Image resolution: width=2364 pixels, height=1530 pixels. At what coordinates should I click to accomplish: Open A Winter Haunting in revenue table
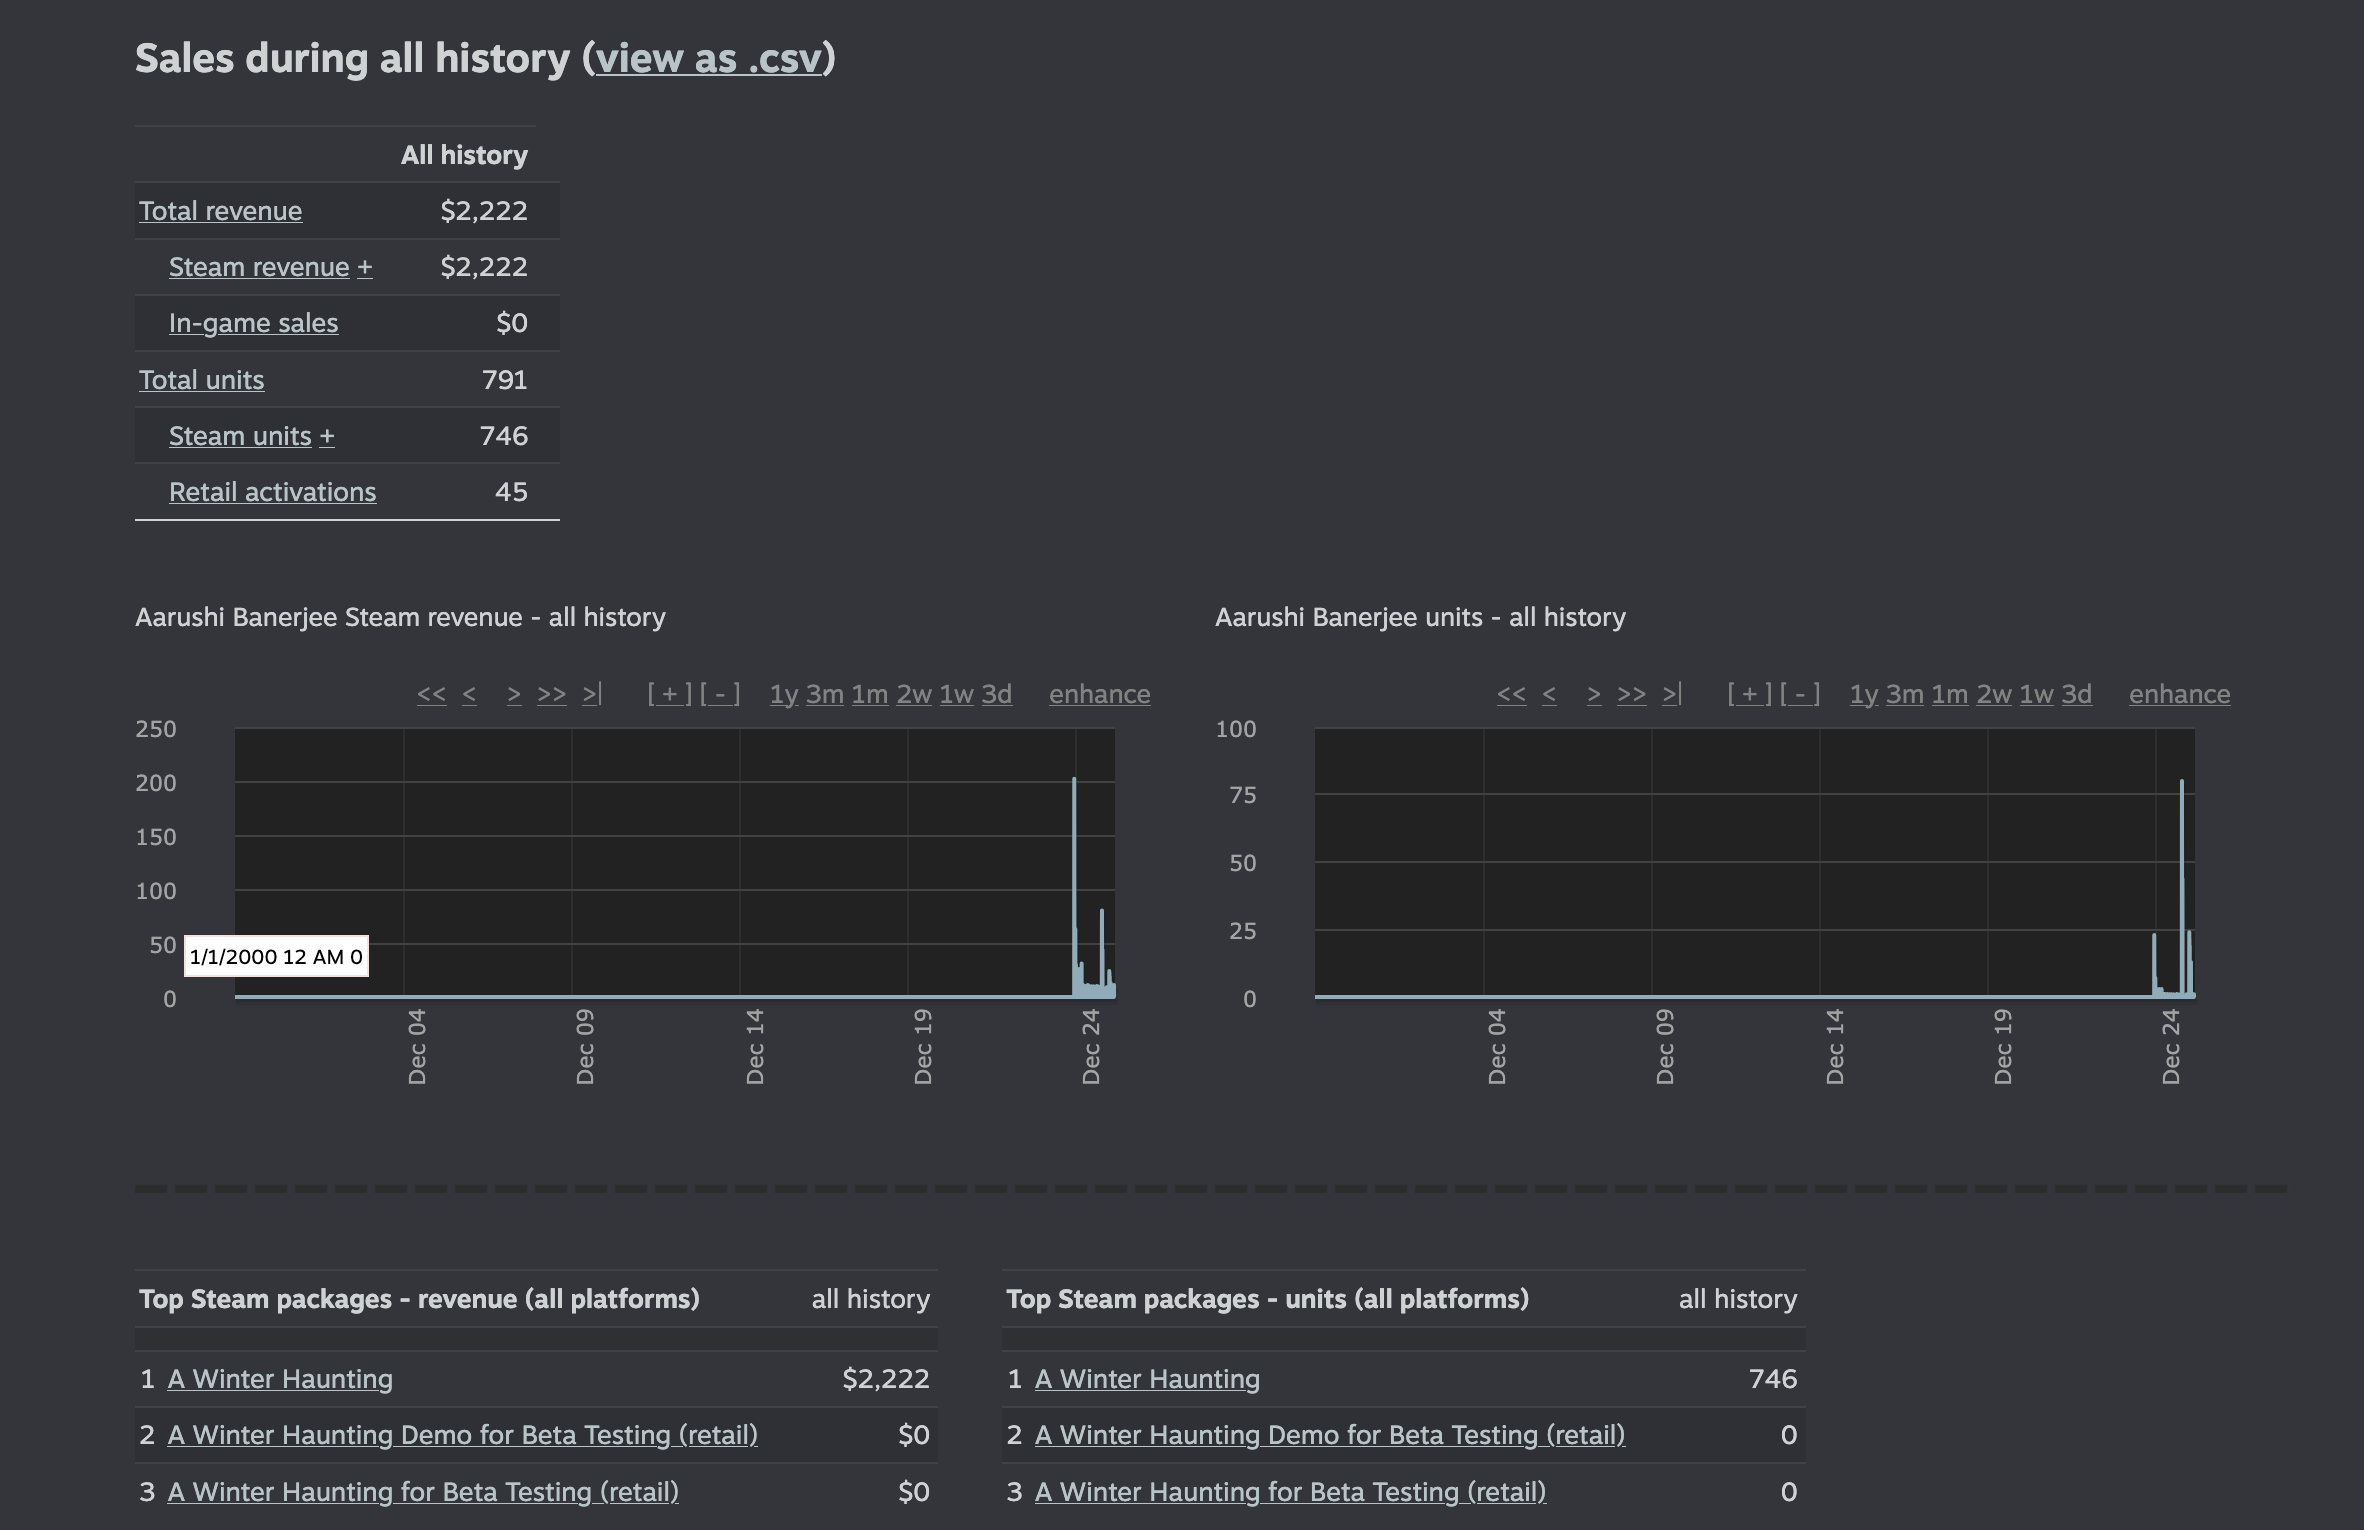coord(280,1379)
